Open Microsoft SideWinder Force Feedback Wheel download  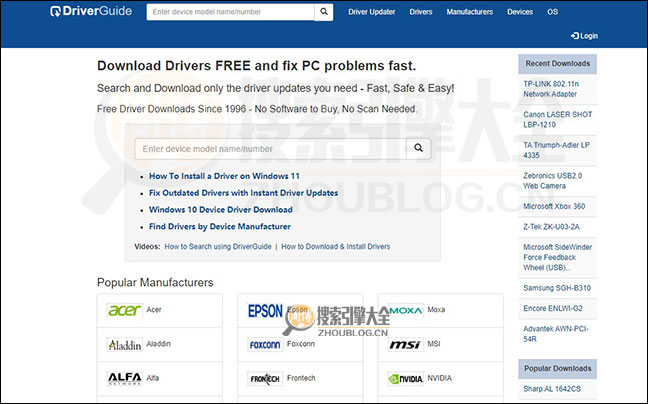(557, 257)
